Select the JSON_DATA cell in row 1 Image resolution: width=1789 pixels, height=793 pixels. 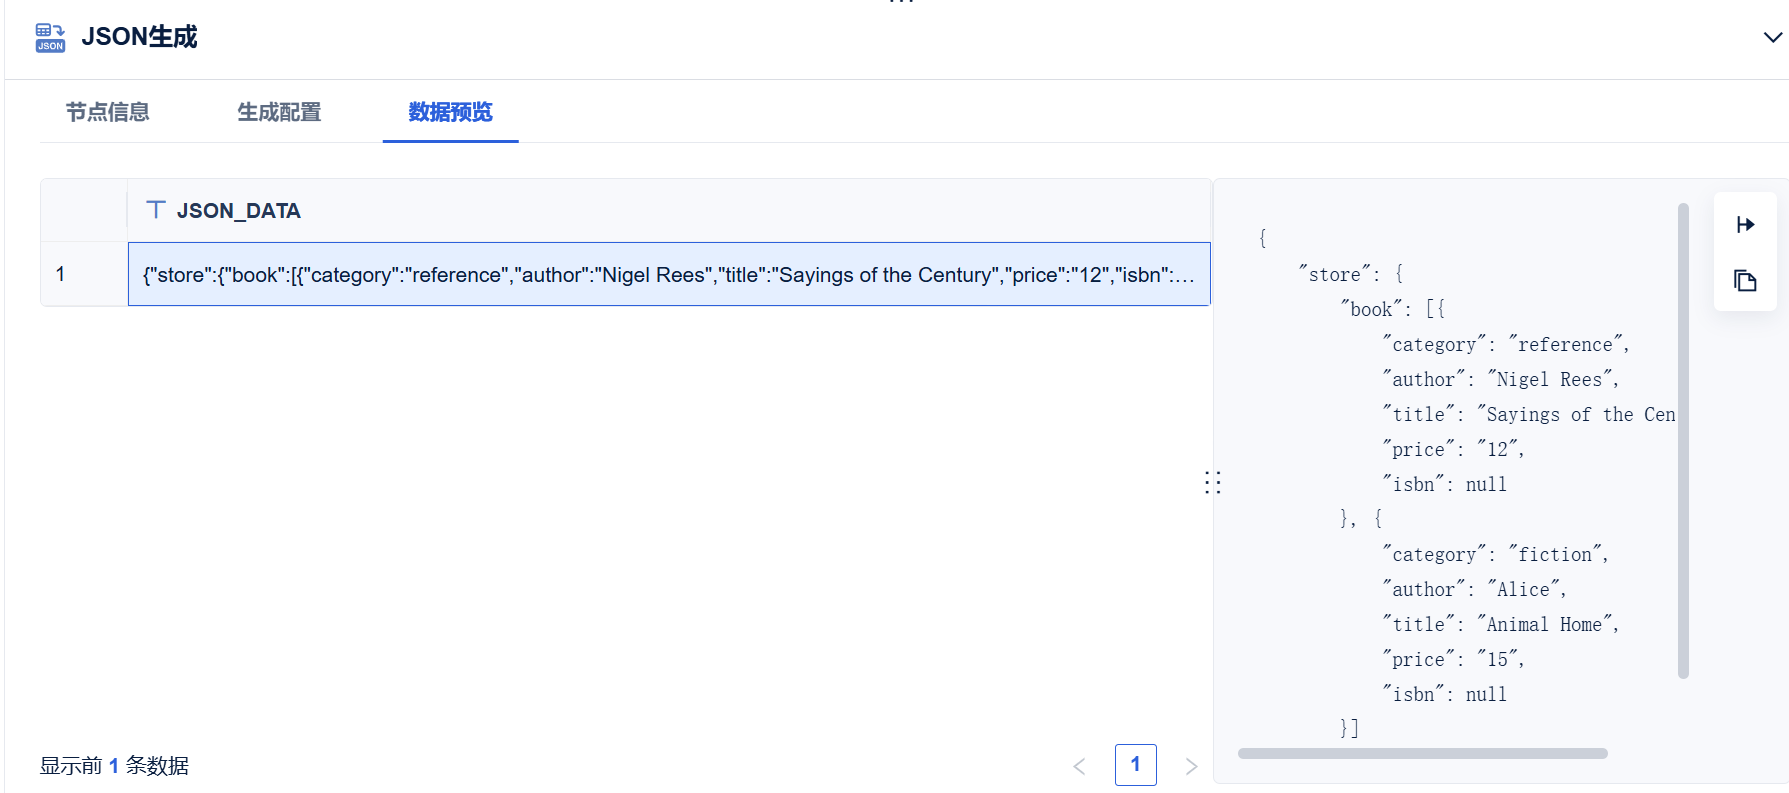click(x=669, y=274)
